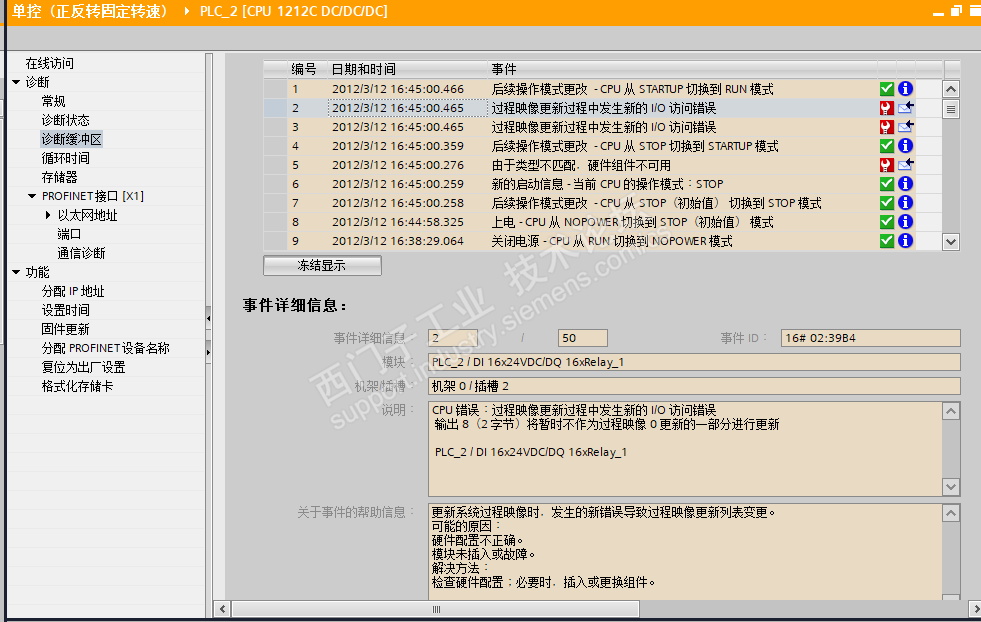This screenshot has height=622, width=981.
Task: Click the right arrow handle below the collapse arrow
Action: [x=208, y=352]
